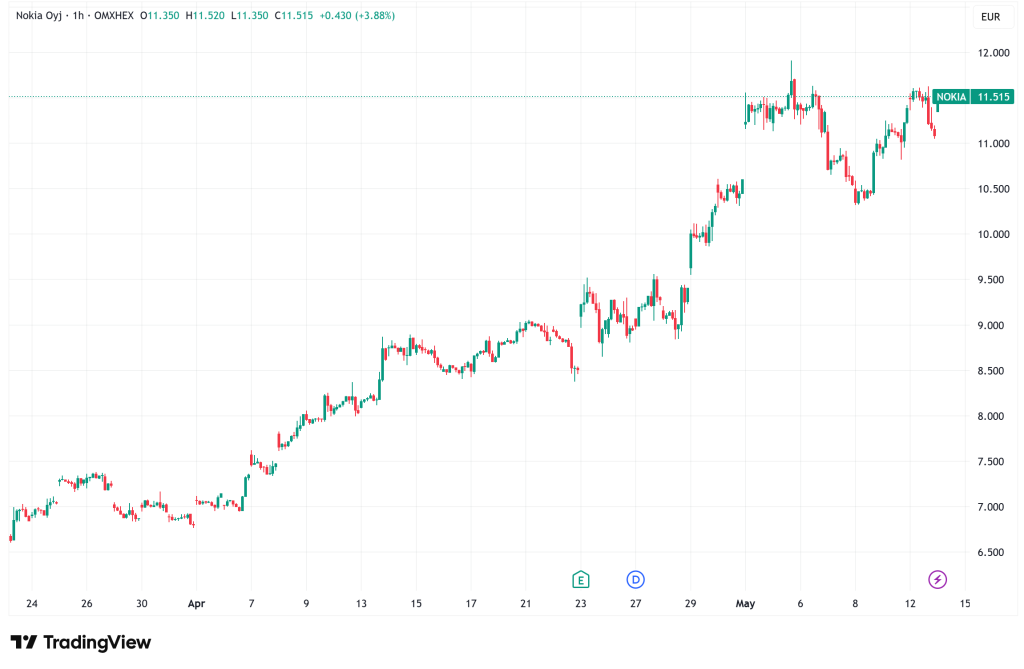Click the 9 date label on time axis
This screenshot has width=1024, height=669.
[306, 604]
